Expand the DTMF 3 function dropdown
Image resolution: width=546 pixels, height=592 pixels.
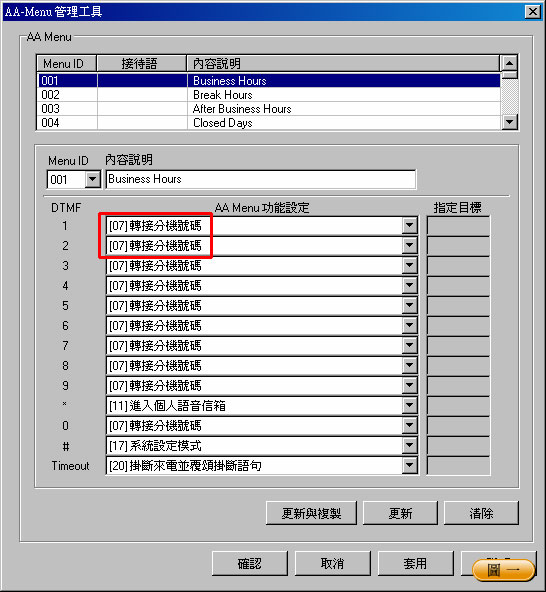coord(410,266)
